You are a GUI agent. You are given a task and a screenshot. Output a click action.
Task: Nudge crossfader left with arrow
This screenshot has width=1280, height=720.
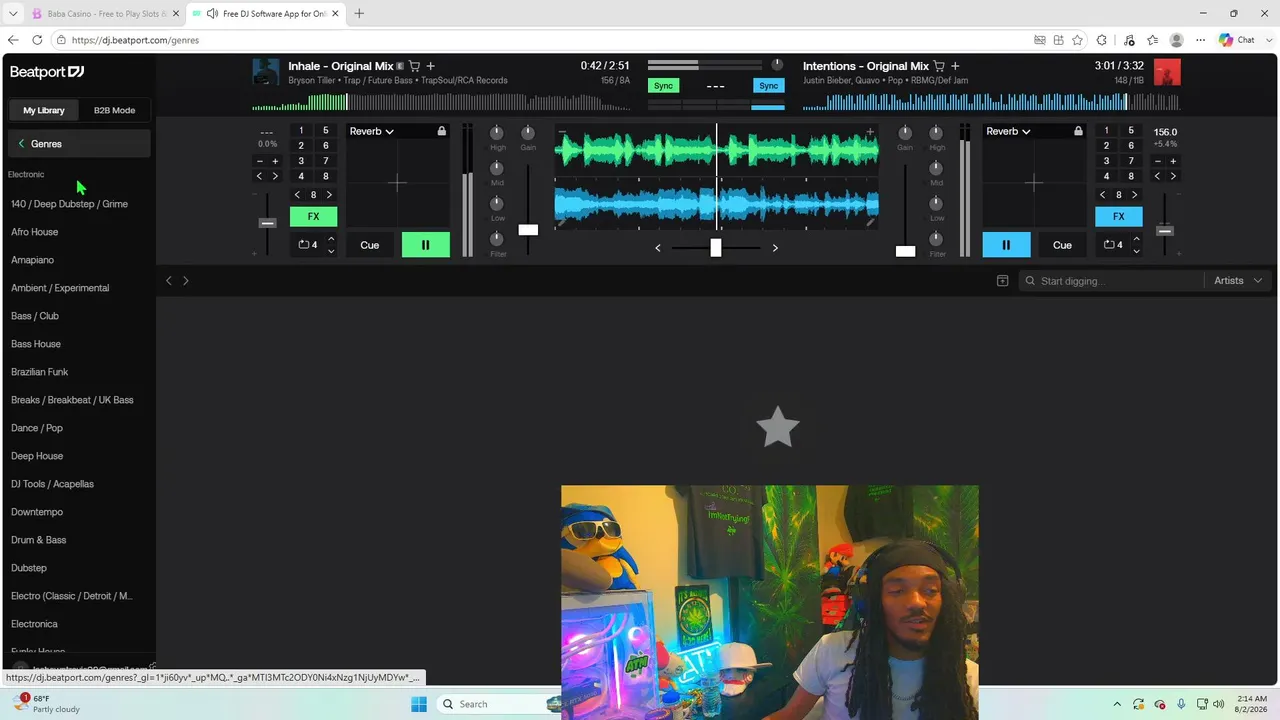coord(657,248)
